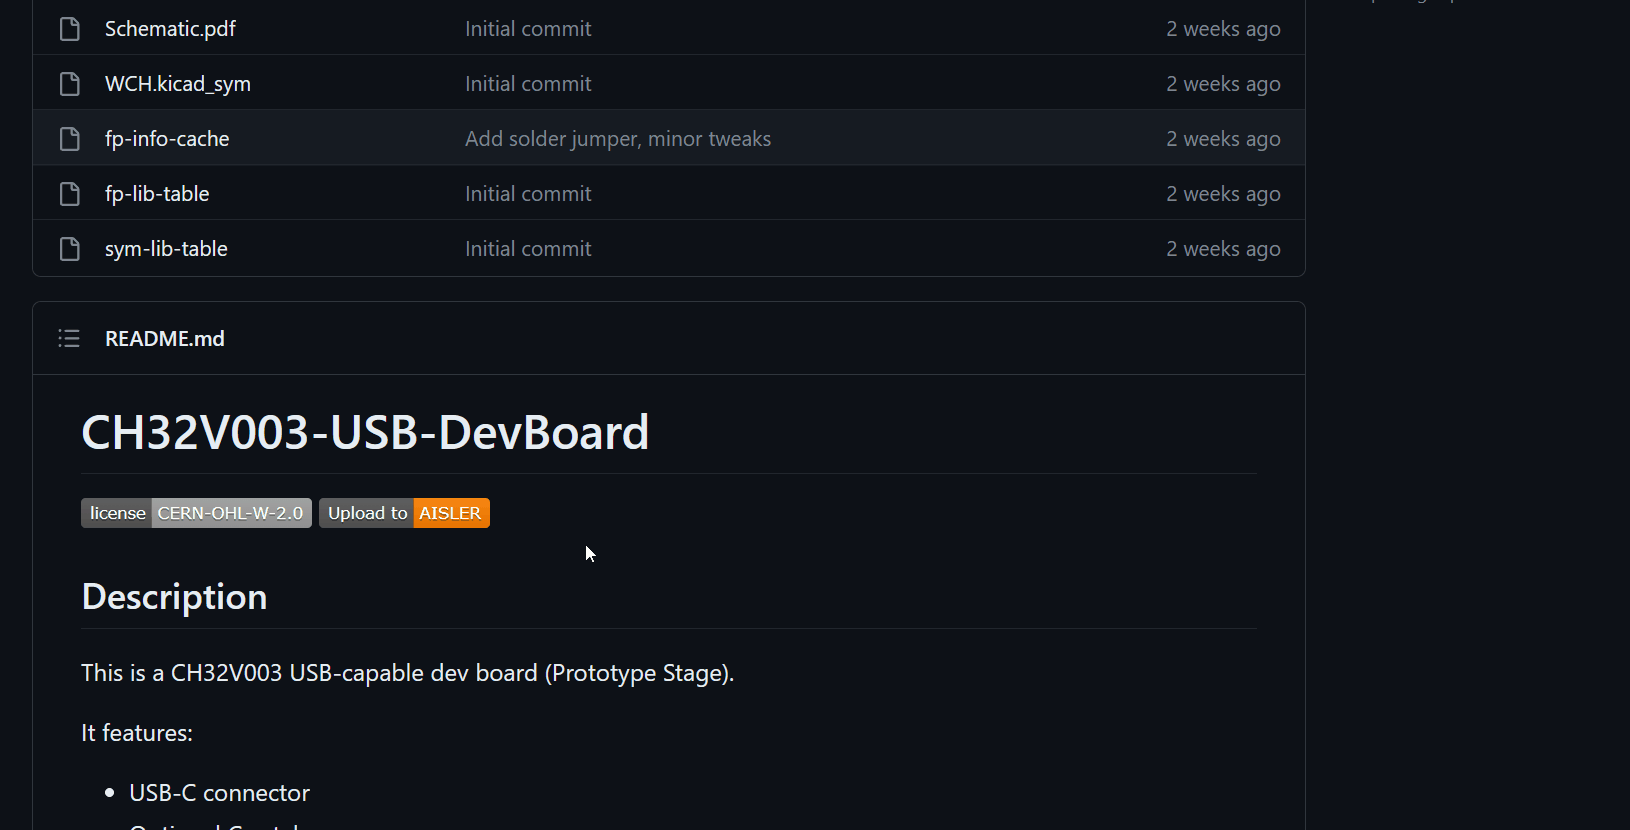The image size is (1630, 830).
Task: Click file icon beside fp-lib-table
Action: point(70,194)
